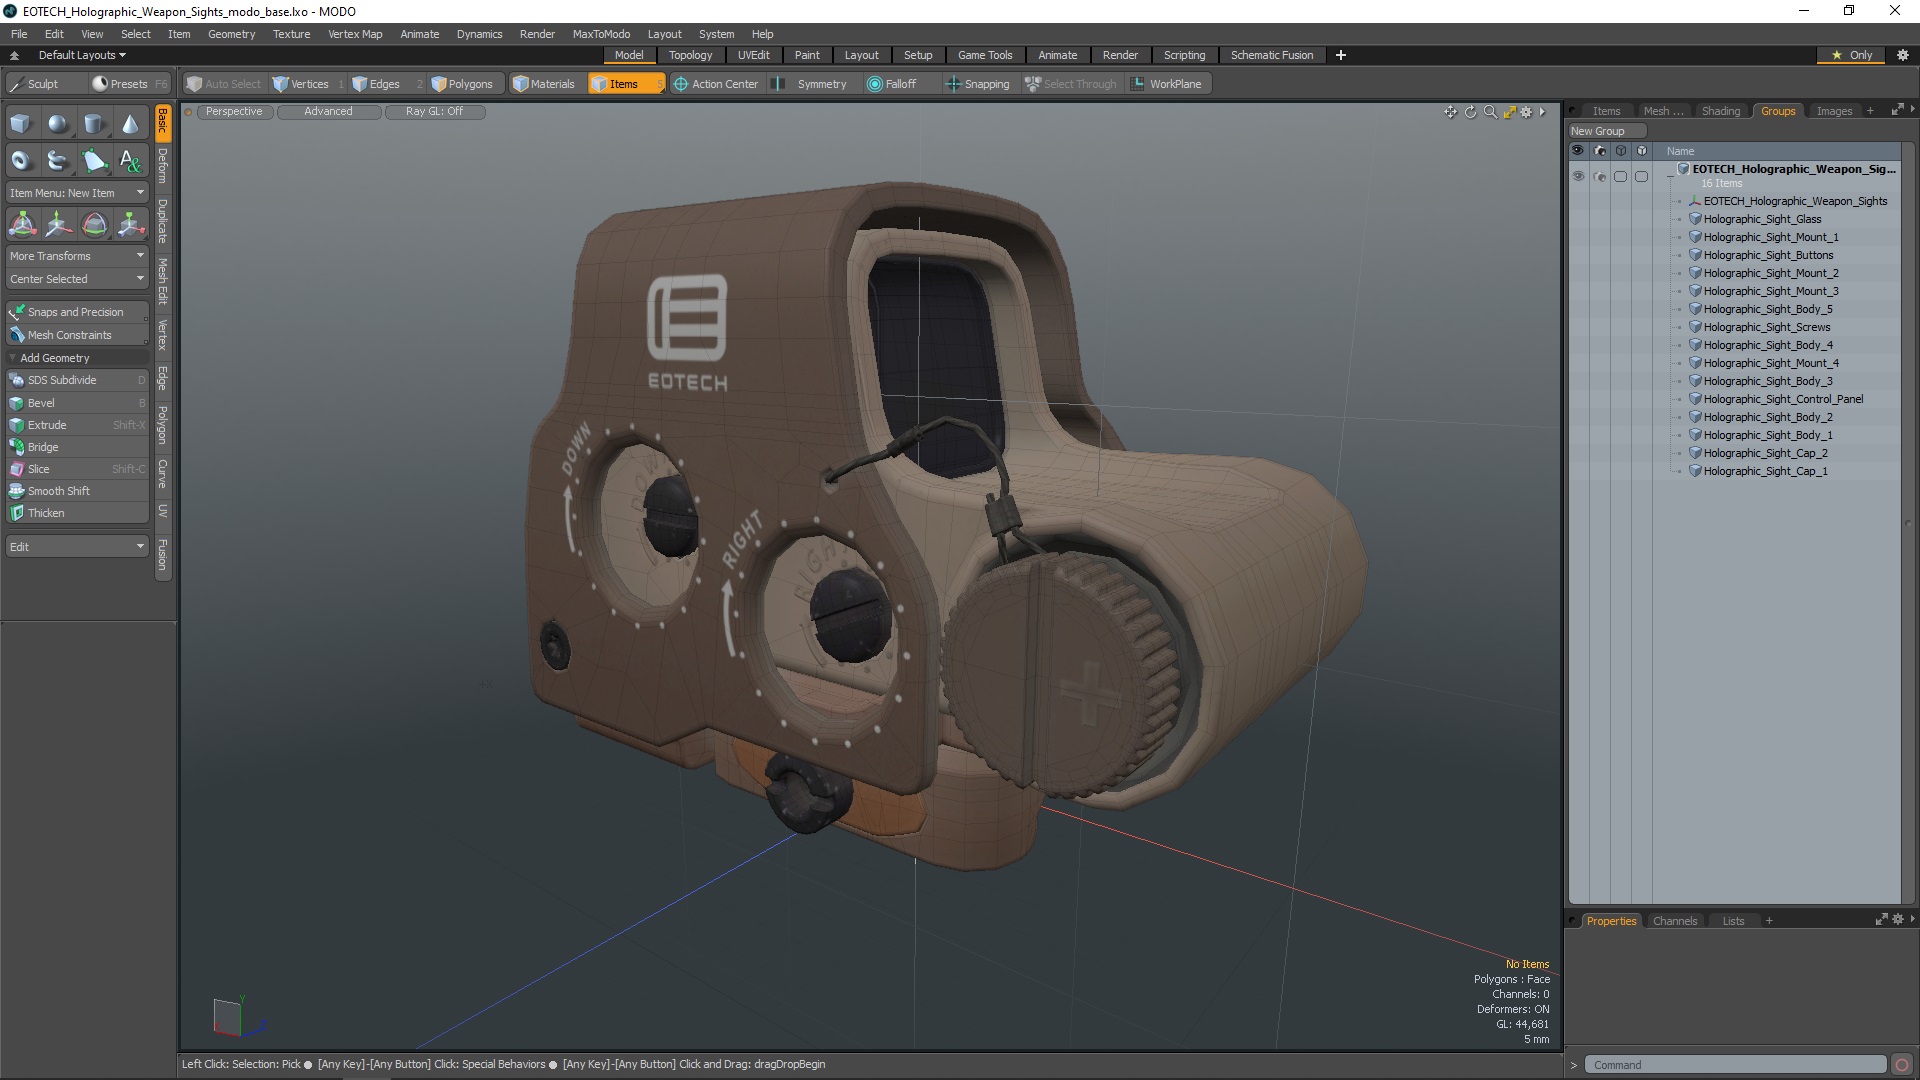The width and height of the screenshot is (1920, 1080).
Task: Click the Smooth Shift tool
Action: pos(77,491)
